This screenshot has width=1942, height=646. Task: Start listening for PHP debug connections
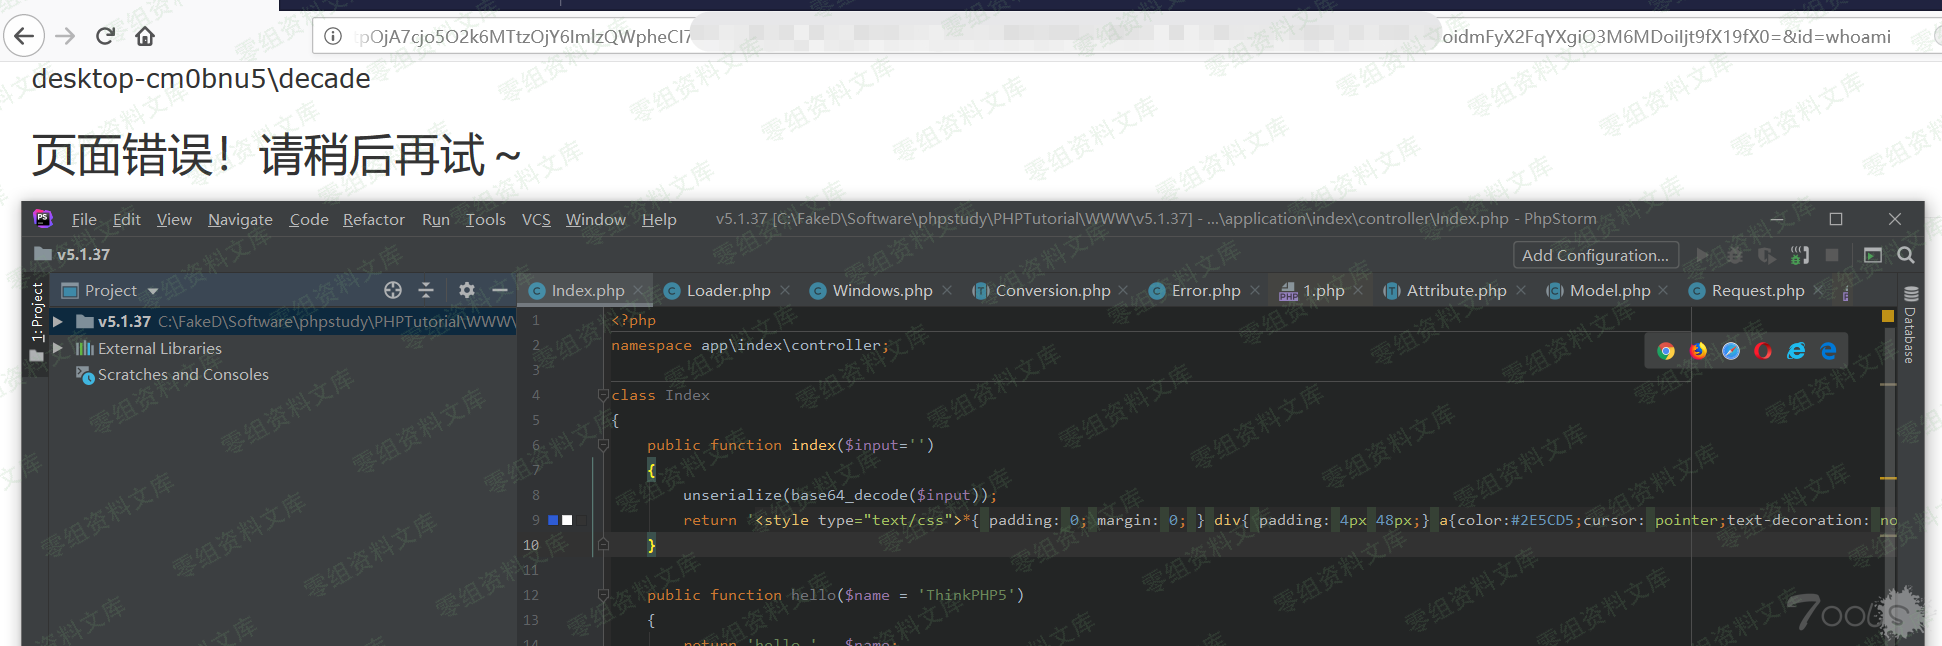coord(1799,256)
